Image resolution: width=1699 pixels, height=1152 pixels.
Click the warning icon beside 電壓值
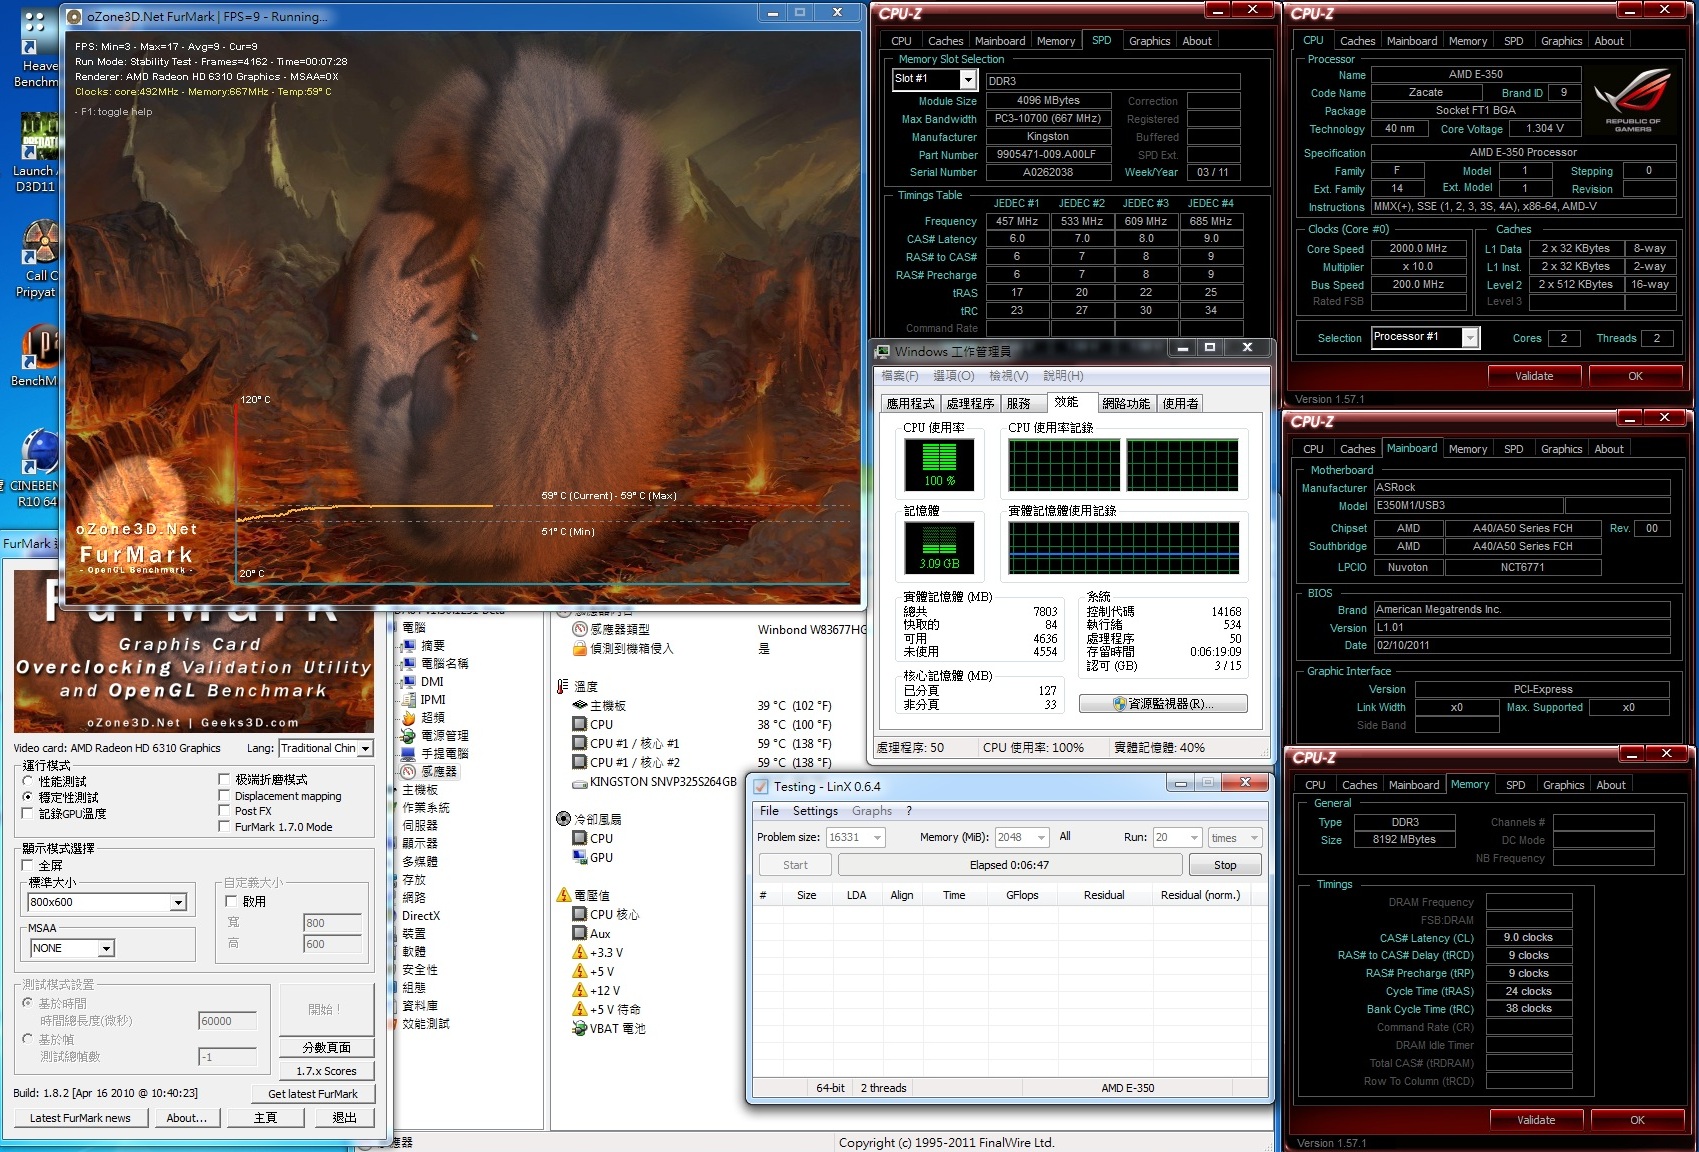pyautogui.click(x=563, y=895)
